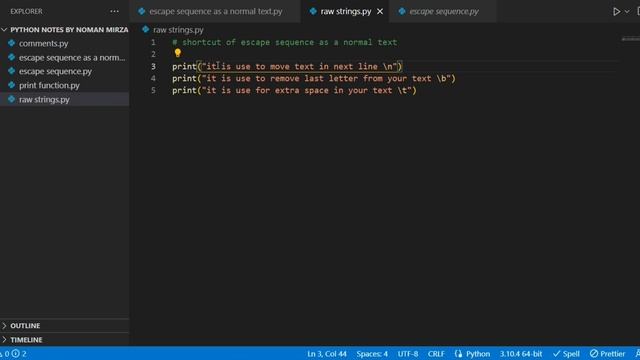Click line number 1 in the gutter
Viewport: 640px width, 360px height.
point(153,42)
